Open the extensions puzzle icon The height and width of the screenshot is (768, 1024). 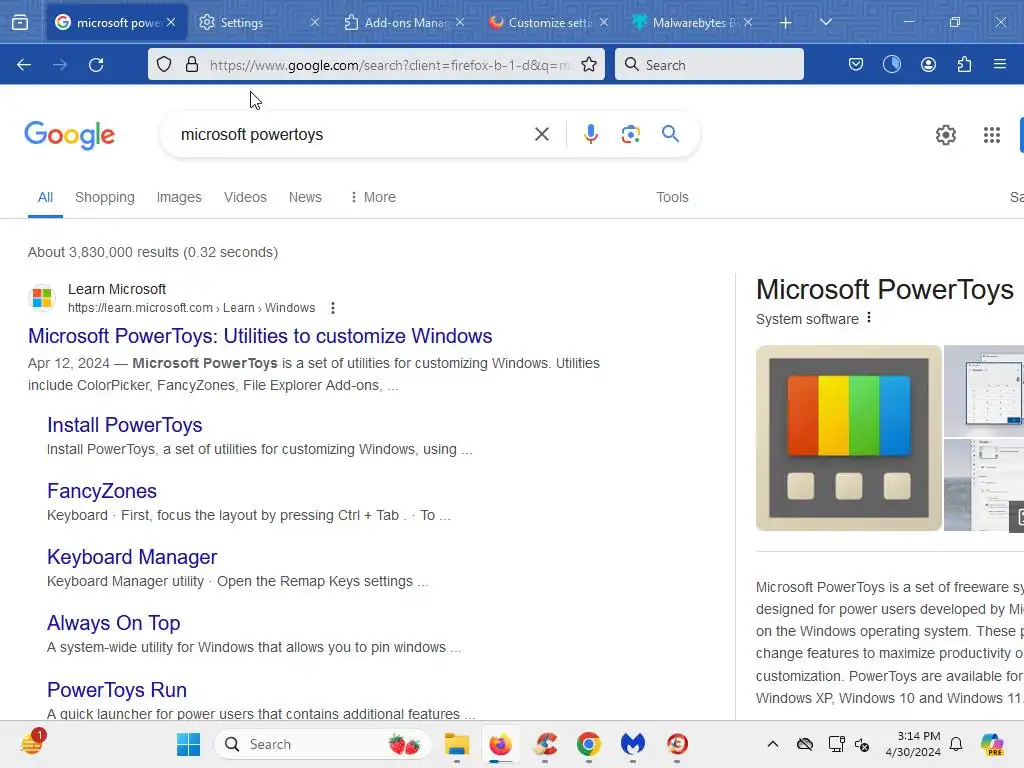(964, 64)
